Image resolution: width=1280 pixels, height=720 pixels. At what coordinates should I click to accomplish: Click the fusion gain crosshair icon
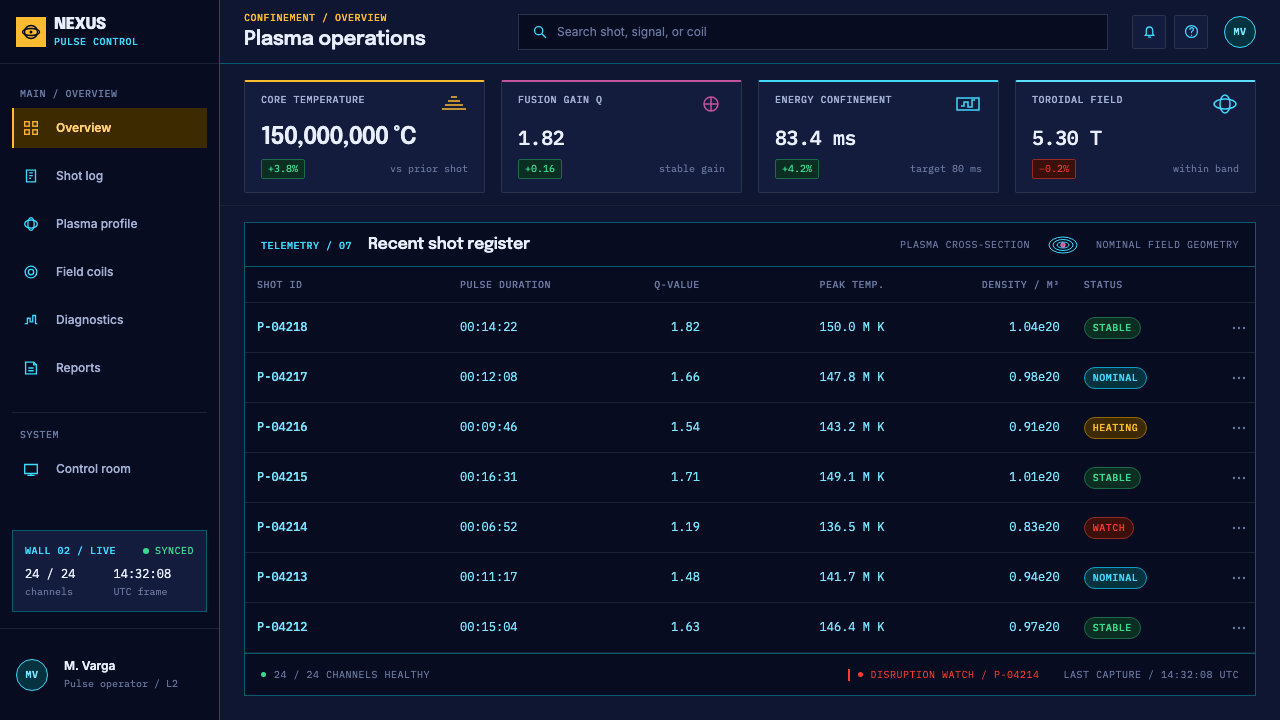pos(711,104)
